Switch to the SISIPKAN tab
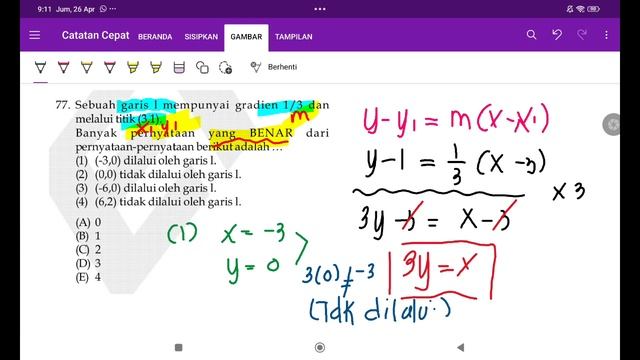The height and width of the screenshot is (360, 640). (201, 37)
